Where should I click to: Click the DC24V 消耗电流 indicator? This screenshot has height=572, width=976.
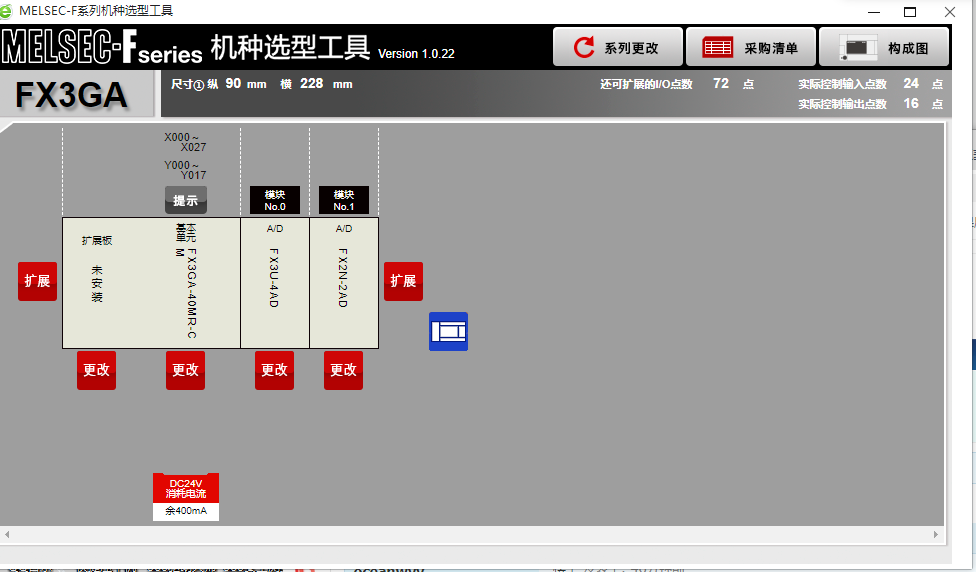[185, 488]
